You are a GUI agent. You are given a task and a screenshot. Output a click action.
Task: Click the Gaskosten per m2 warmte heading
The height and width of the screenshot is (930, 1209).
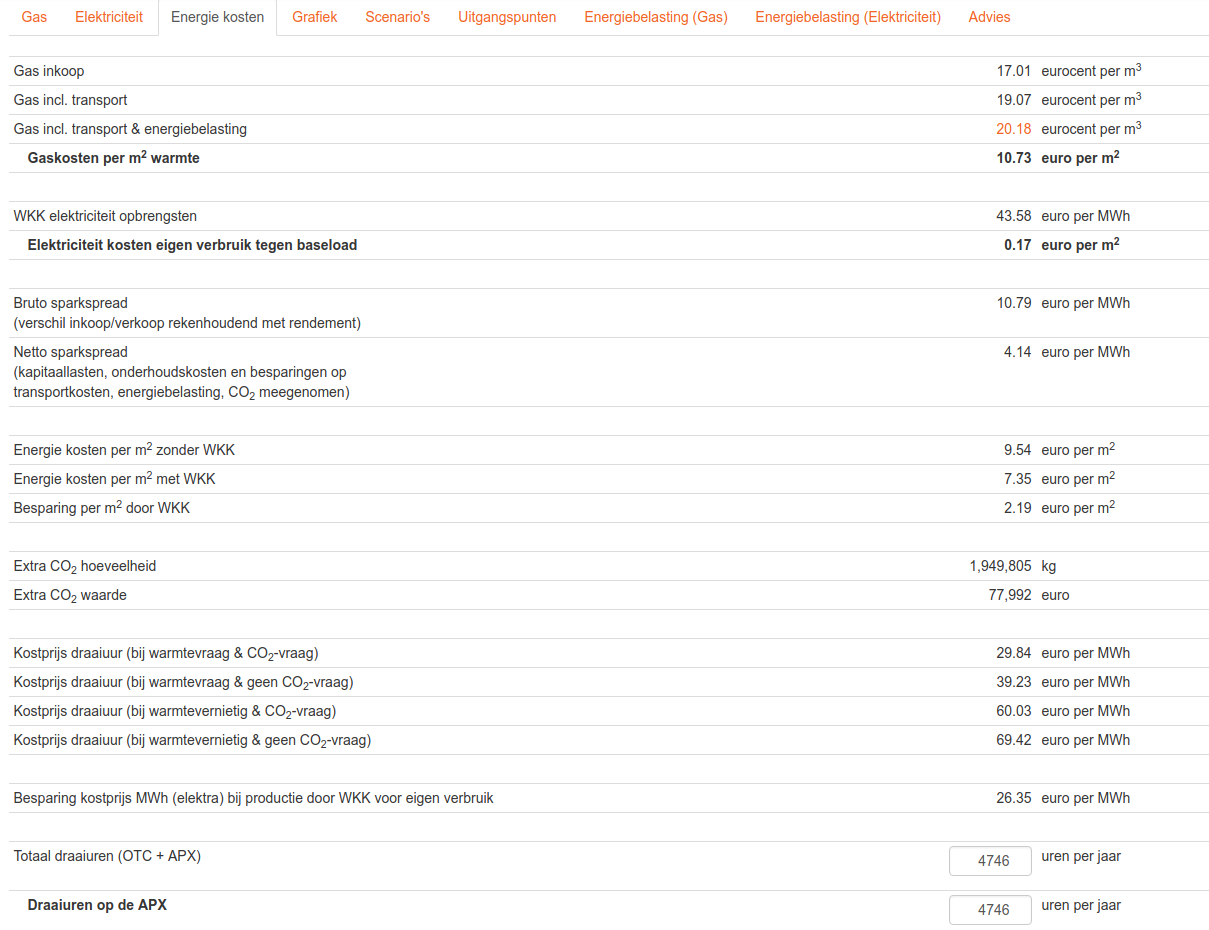[114, 158]
